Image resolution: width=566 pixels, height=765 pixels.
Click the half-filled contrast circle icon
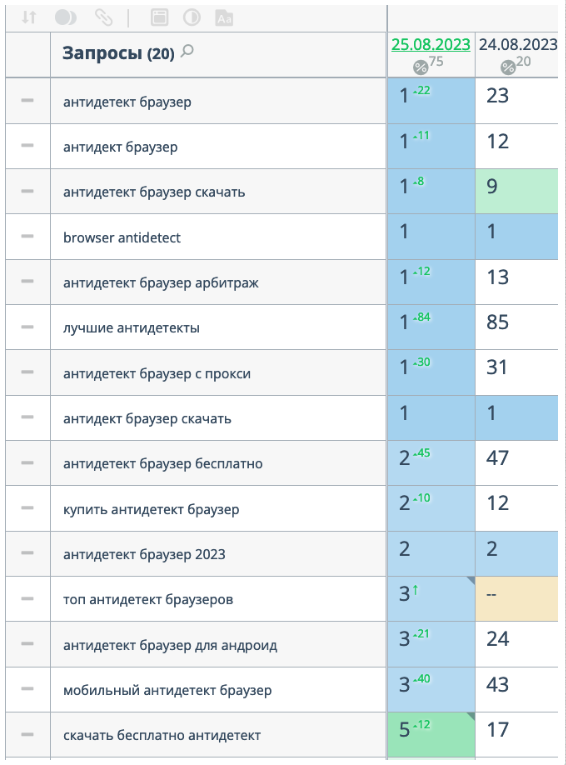pyautogui.click(x=192, y=18)
